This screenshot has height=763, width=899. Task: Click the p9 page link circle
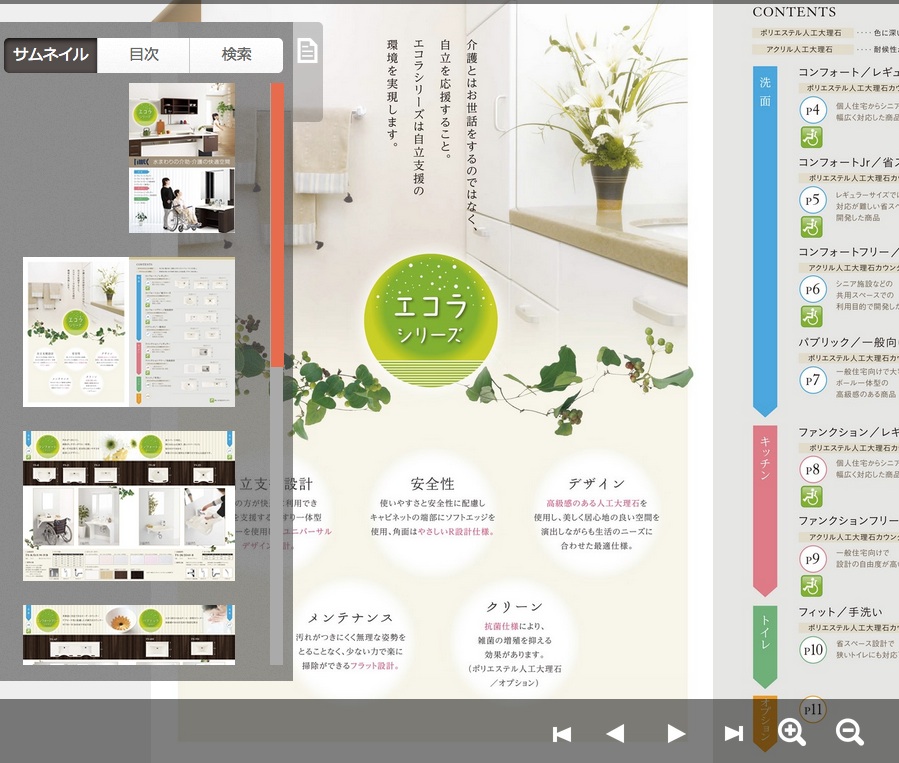click(x=813, y=559)
